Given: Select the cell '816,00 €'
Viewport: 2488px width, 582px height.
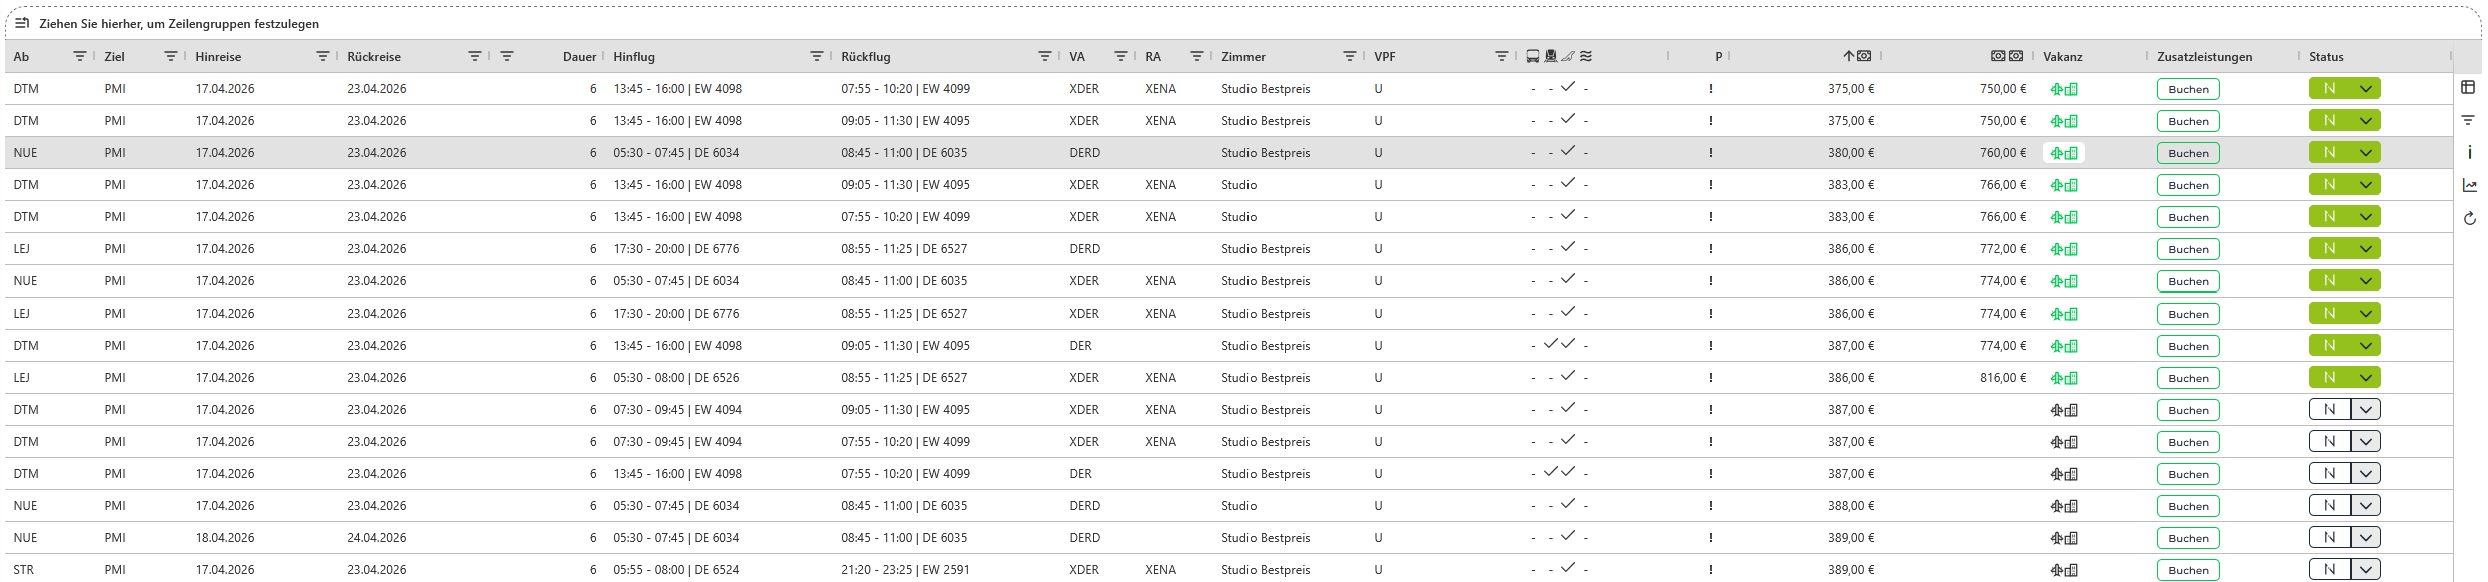Looking at the screenshot, I should (2003, 378).
